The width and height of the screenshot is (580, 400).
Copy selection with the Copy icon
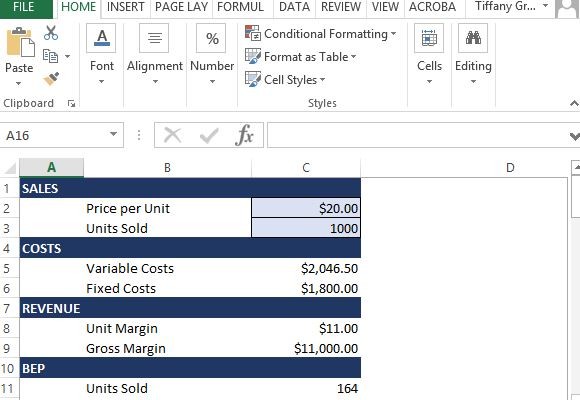point(50,56)
